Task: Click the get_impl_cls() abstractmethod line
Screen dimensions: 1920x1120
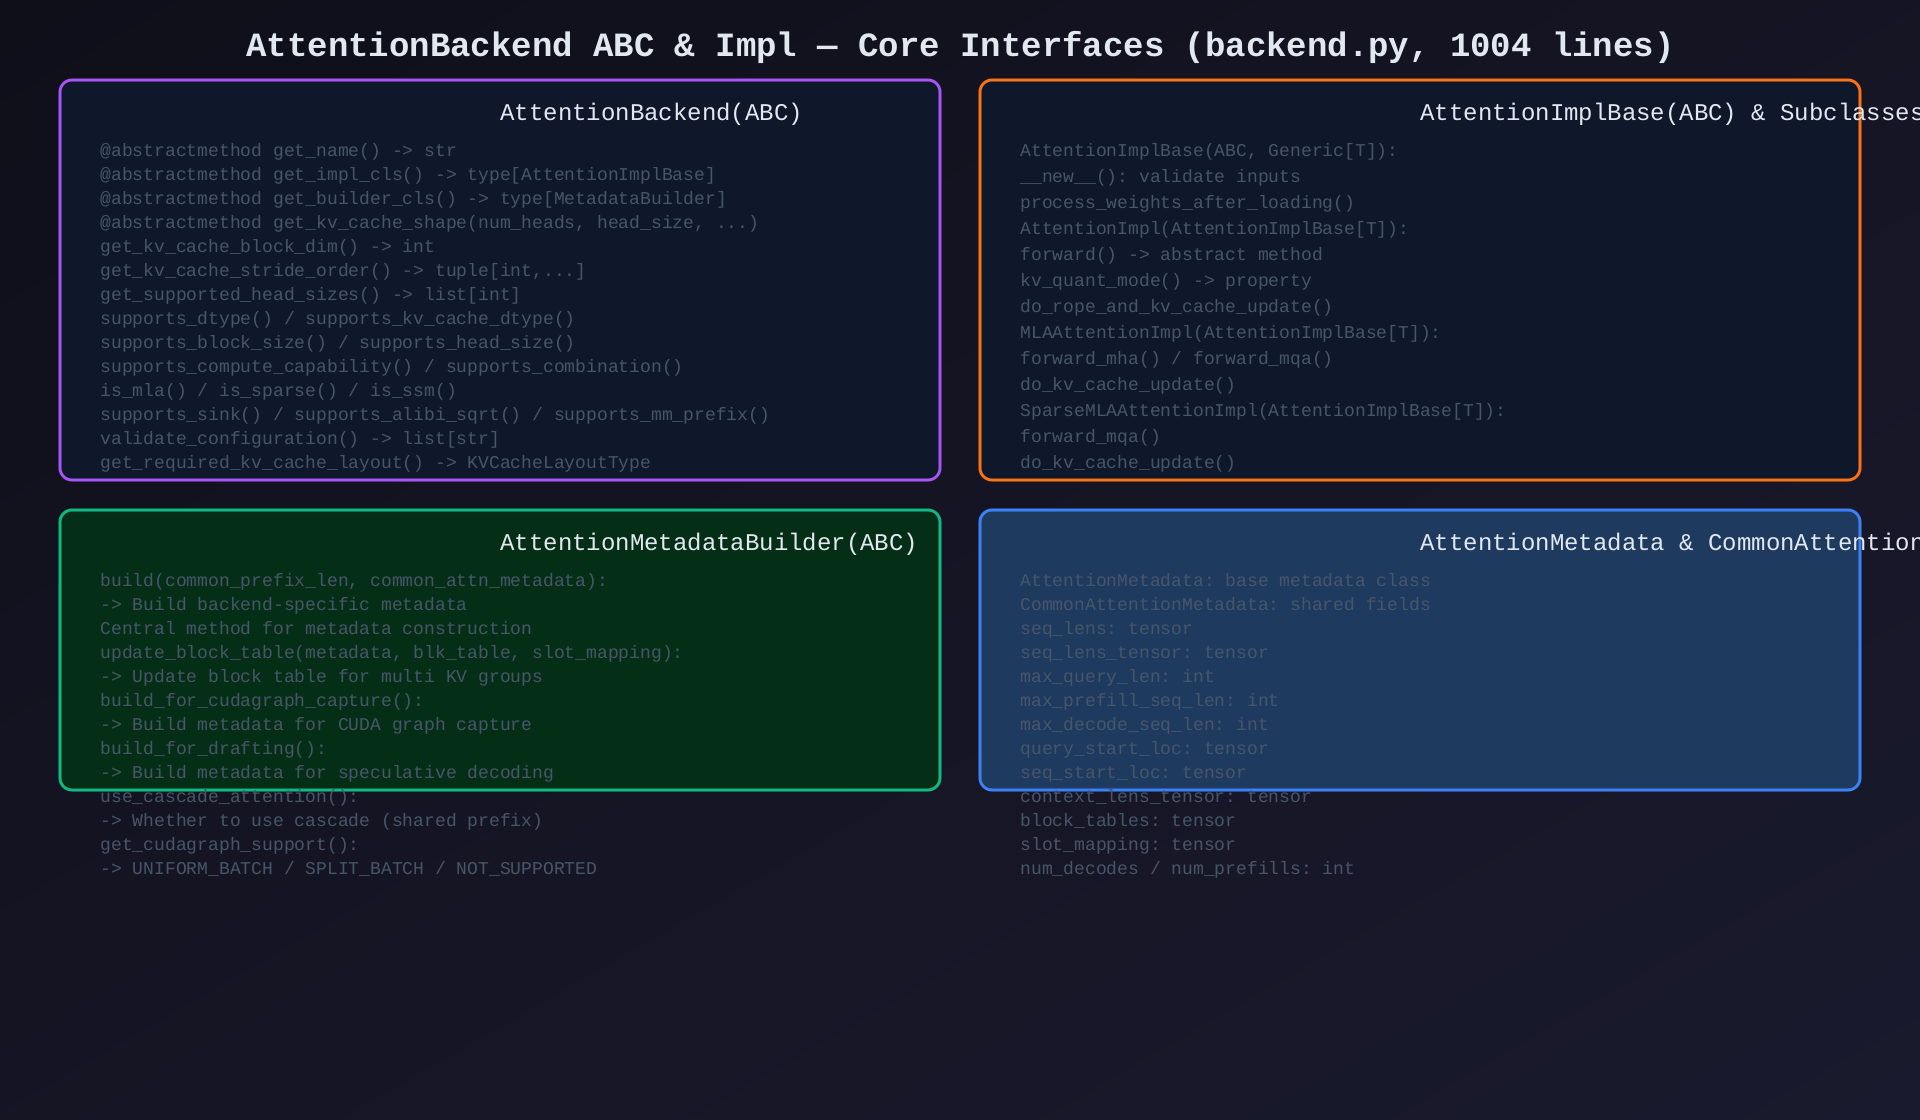Action: [407, 175]
